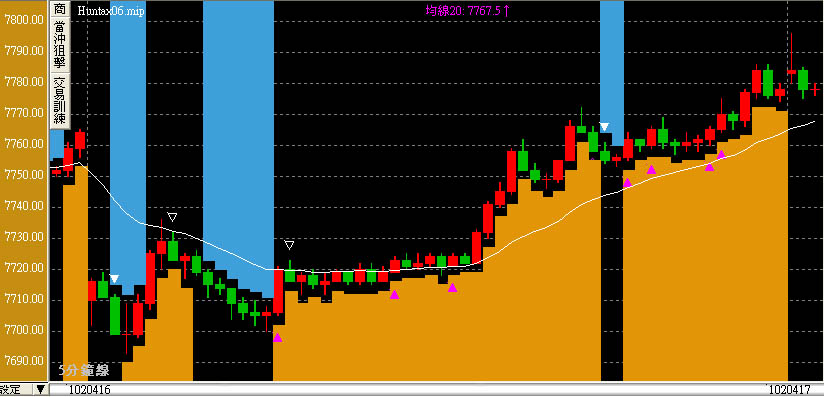Click the hollow down-triangle marker near 7727
The width and height of the screenshot is (824, 397).
coord(289,245)
